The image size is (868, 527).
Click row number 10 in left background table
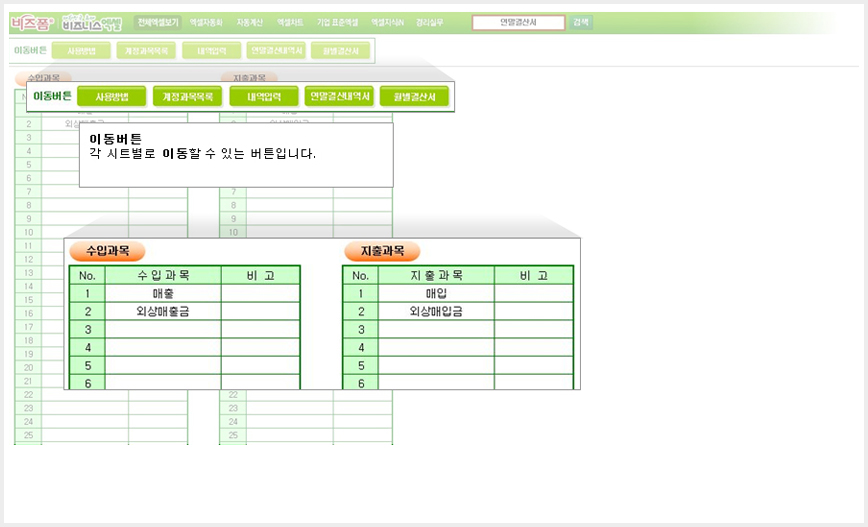pyautogui.click(x=28, y=232)
